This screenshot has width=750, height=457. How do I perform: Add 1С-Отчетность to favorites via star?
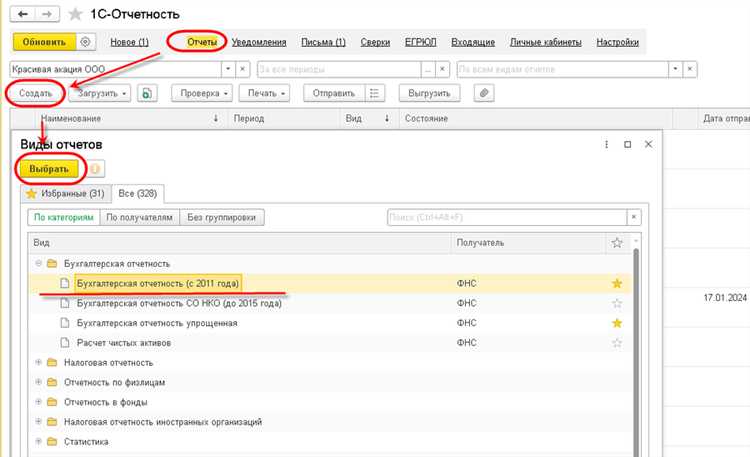click(75, 14)
